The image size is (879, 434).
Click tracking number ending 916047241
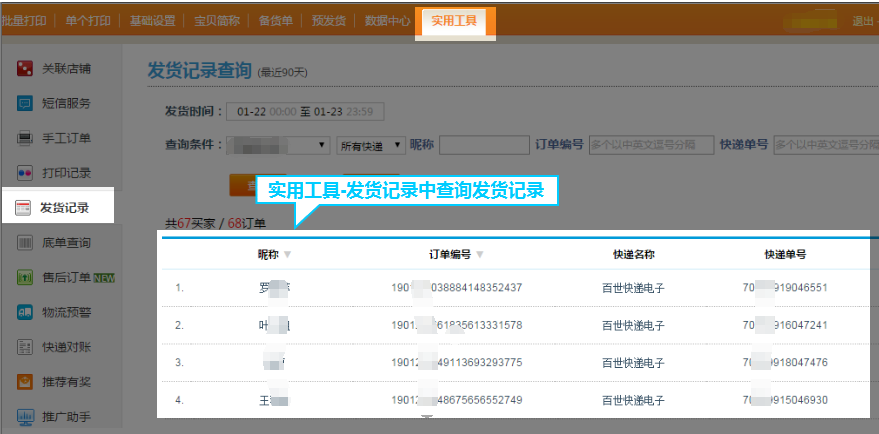(785, 325)
